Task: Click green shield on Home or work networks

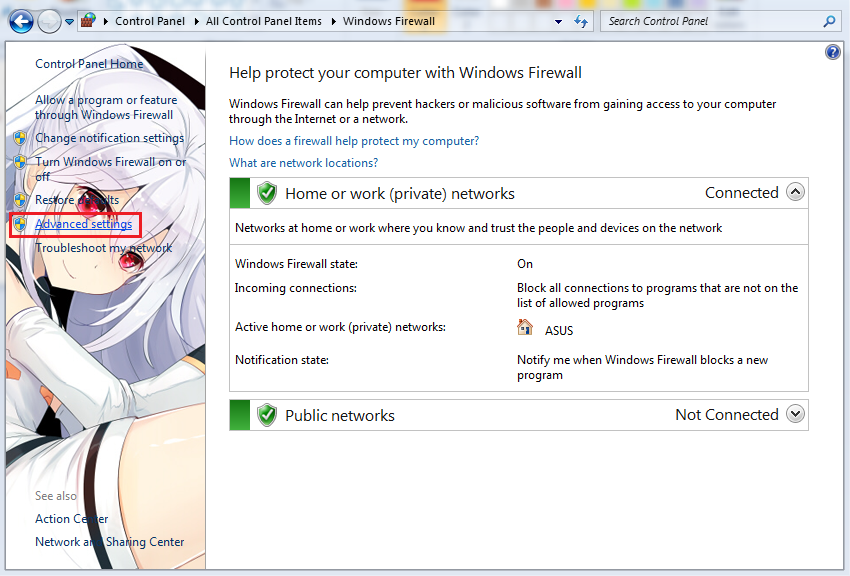Action: [x=267, y=193]
